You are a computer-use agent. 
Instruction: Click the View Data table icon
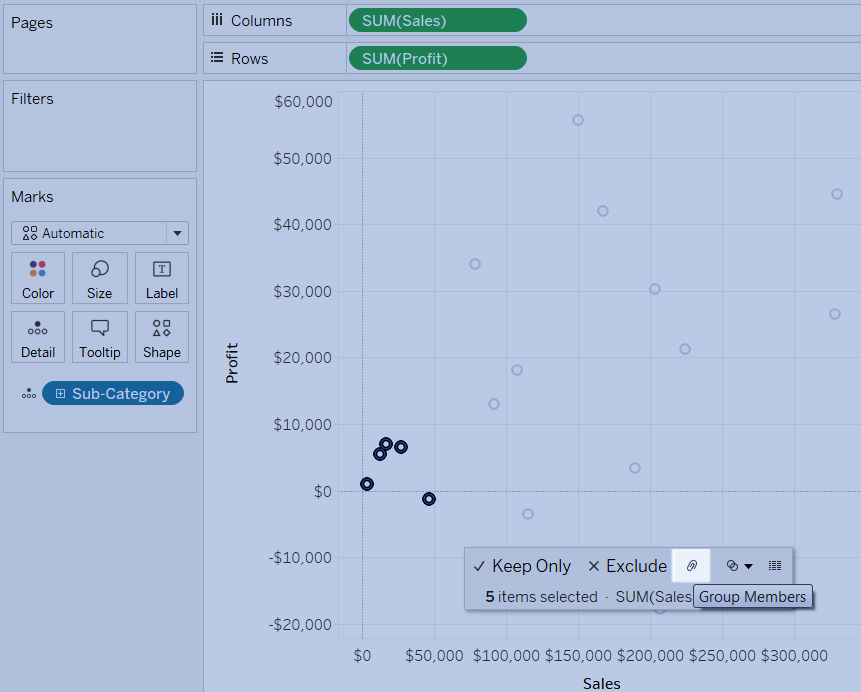(775, 566)
